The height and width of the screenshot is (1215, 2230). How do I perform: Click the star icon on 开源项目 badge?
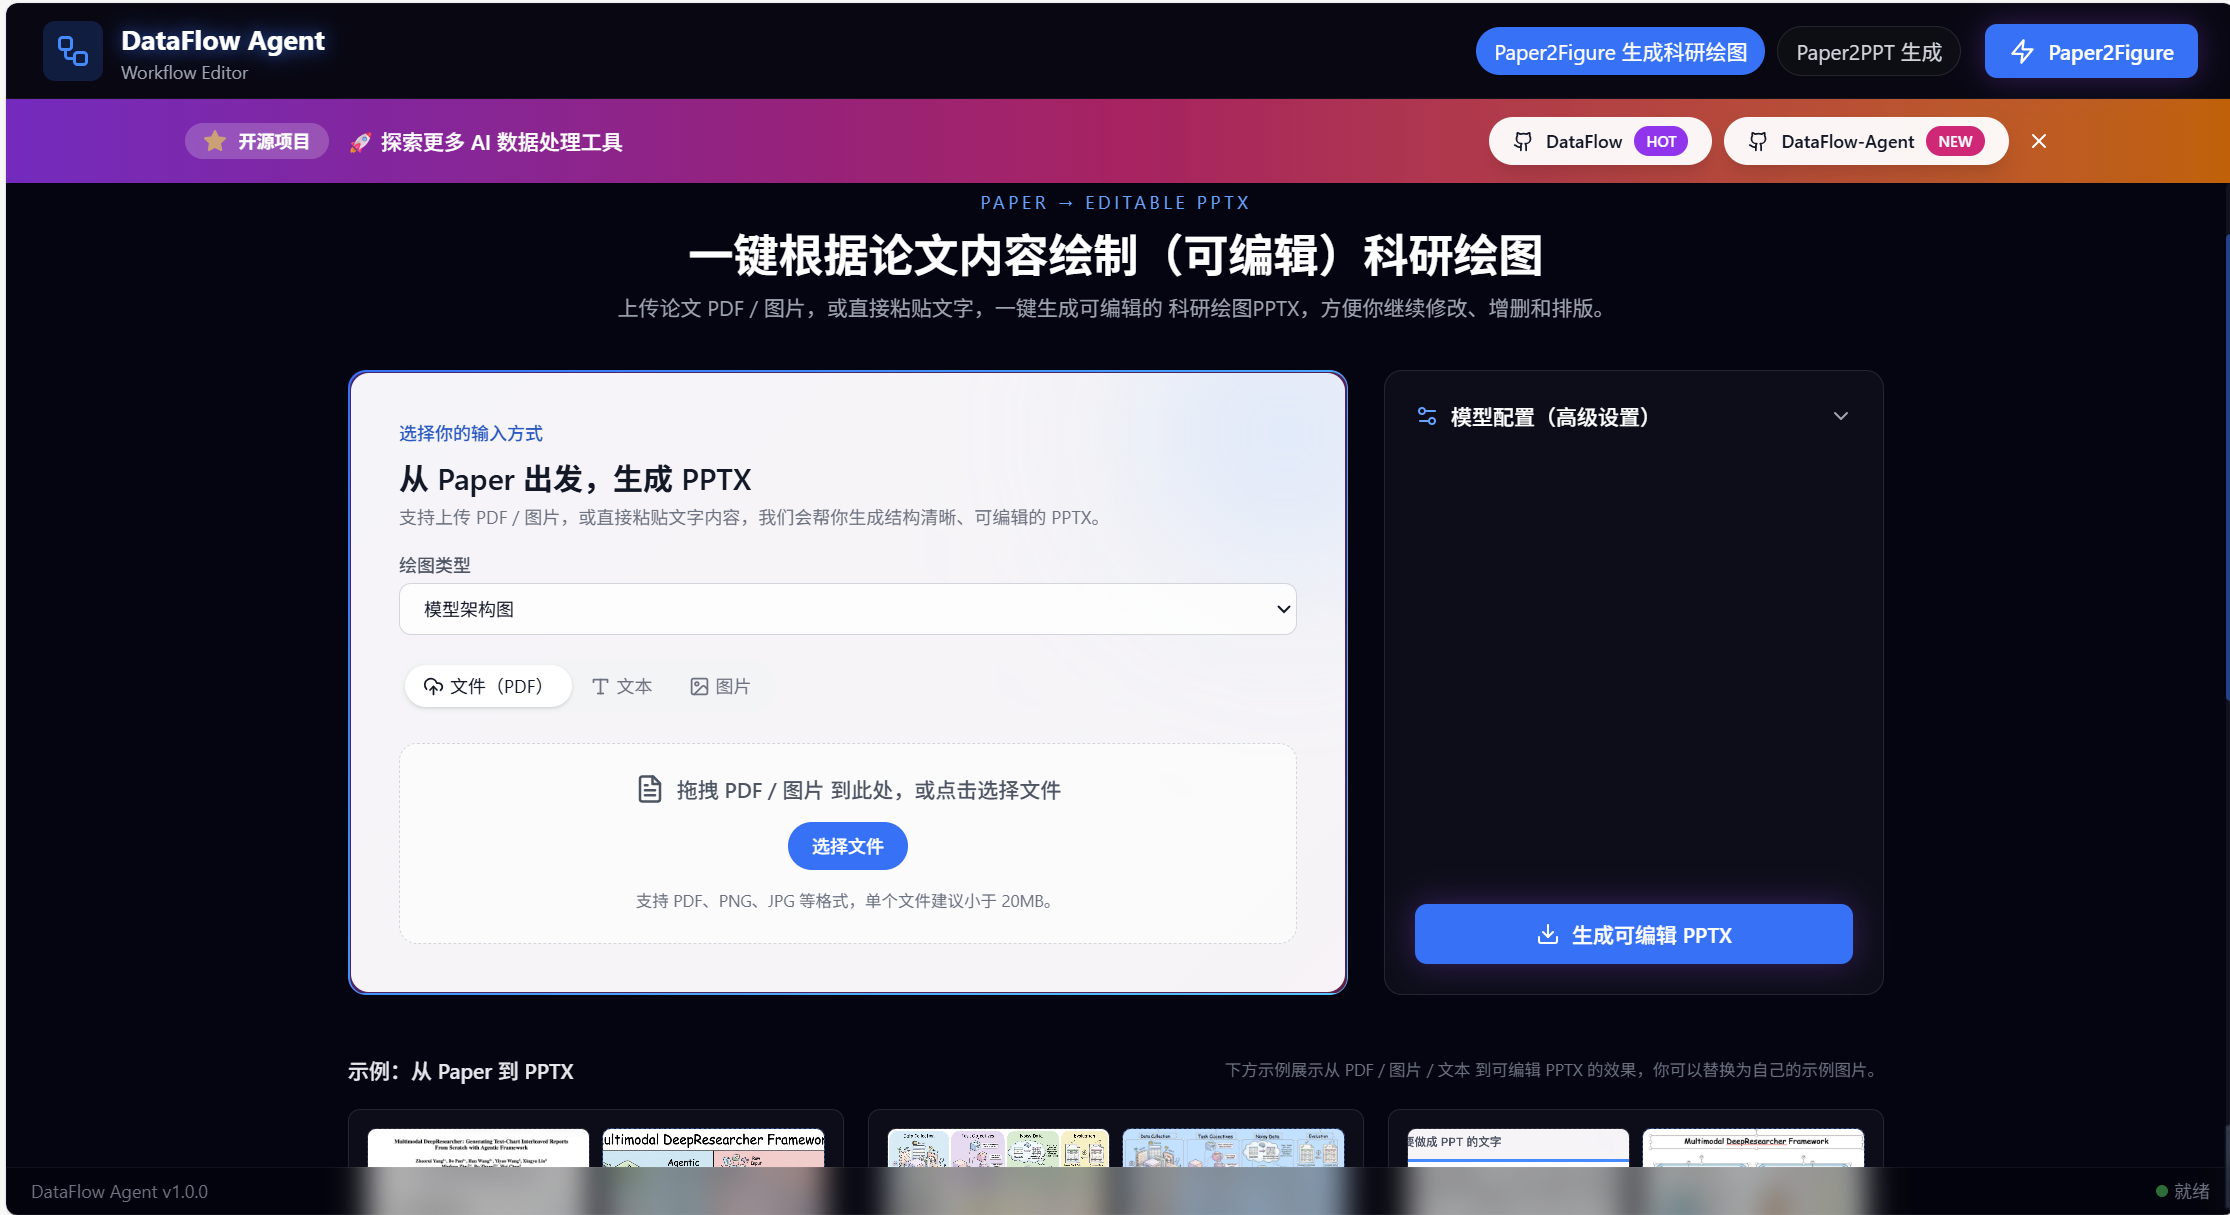214,141
